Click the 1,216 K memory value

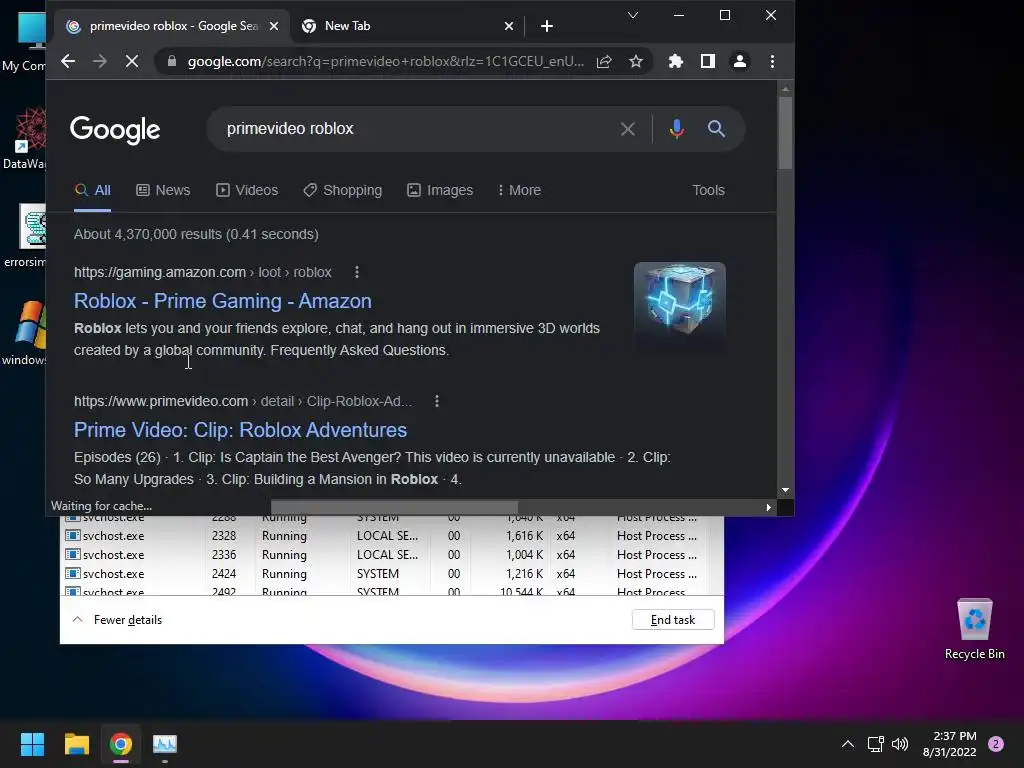coord(524,573)
